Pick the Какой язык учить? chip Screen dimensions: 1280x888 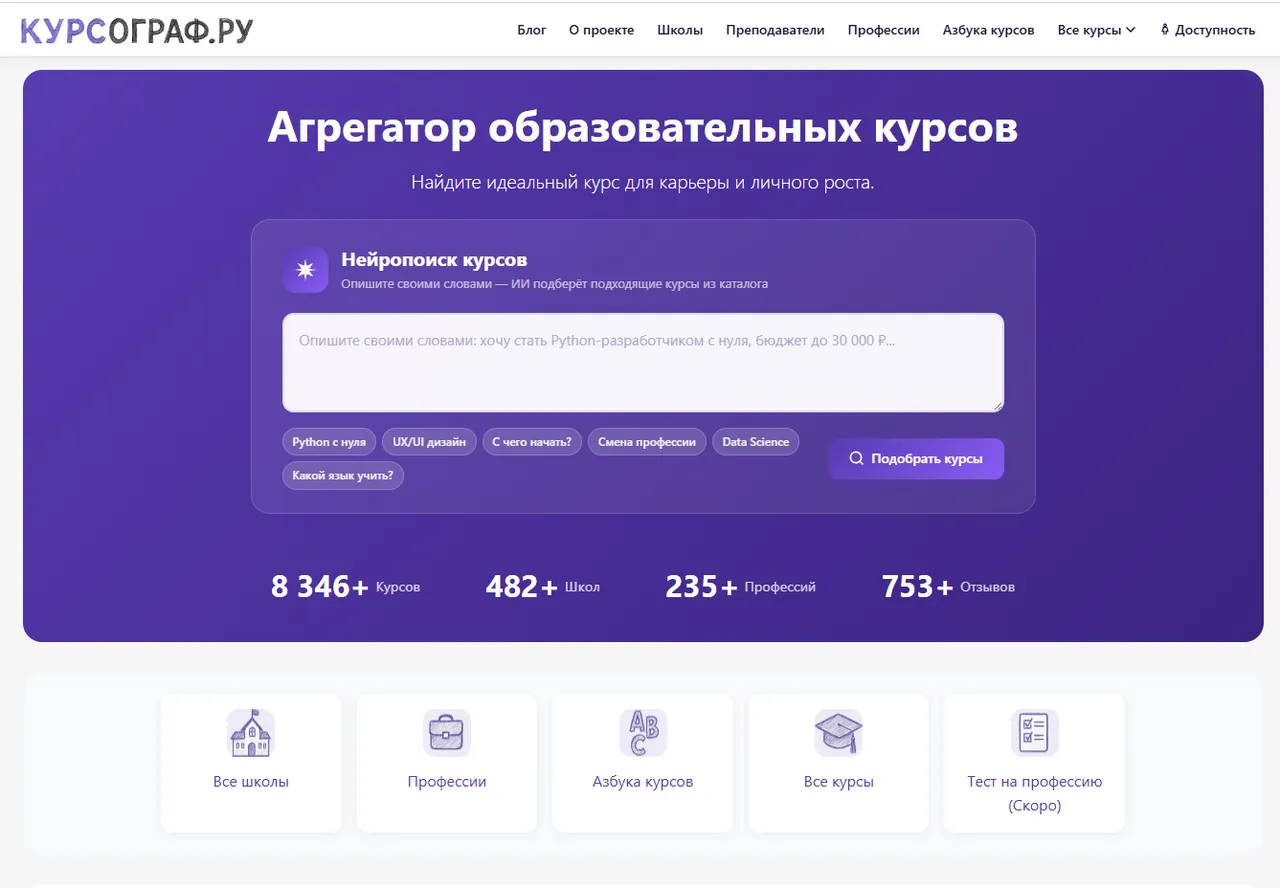point(343,475)
